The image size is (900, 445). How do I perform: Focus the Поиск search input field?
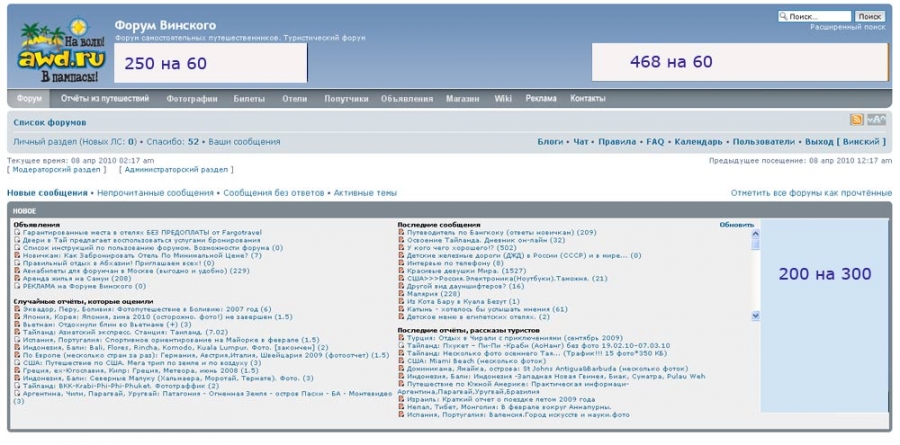(814, 17)
